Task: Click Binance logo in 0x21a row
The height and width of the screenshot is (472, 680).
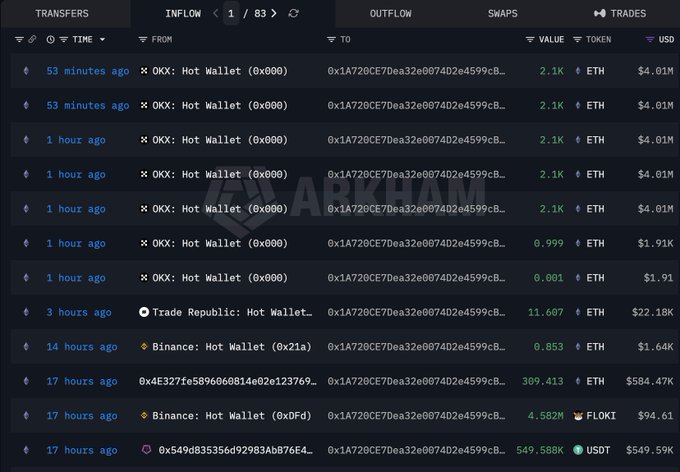Action: tap(144, 346)
